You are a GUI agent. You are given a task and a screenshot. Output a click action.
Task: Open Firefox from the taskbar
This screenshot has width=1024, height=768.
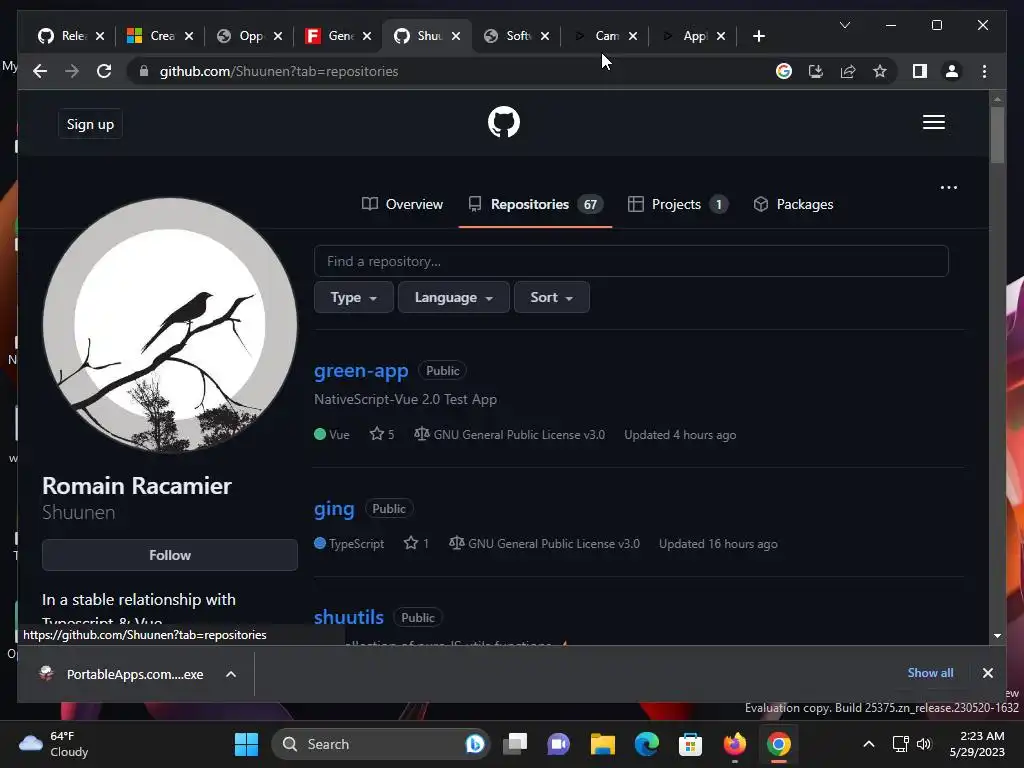(x=735, y=744)
